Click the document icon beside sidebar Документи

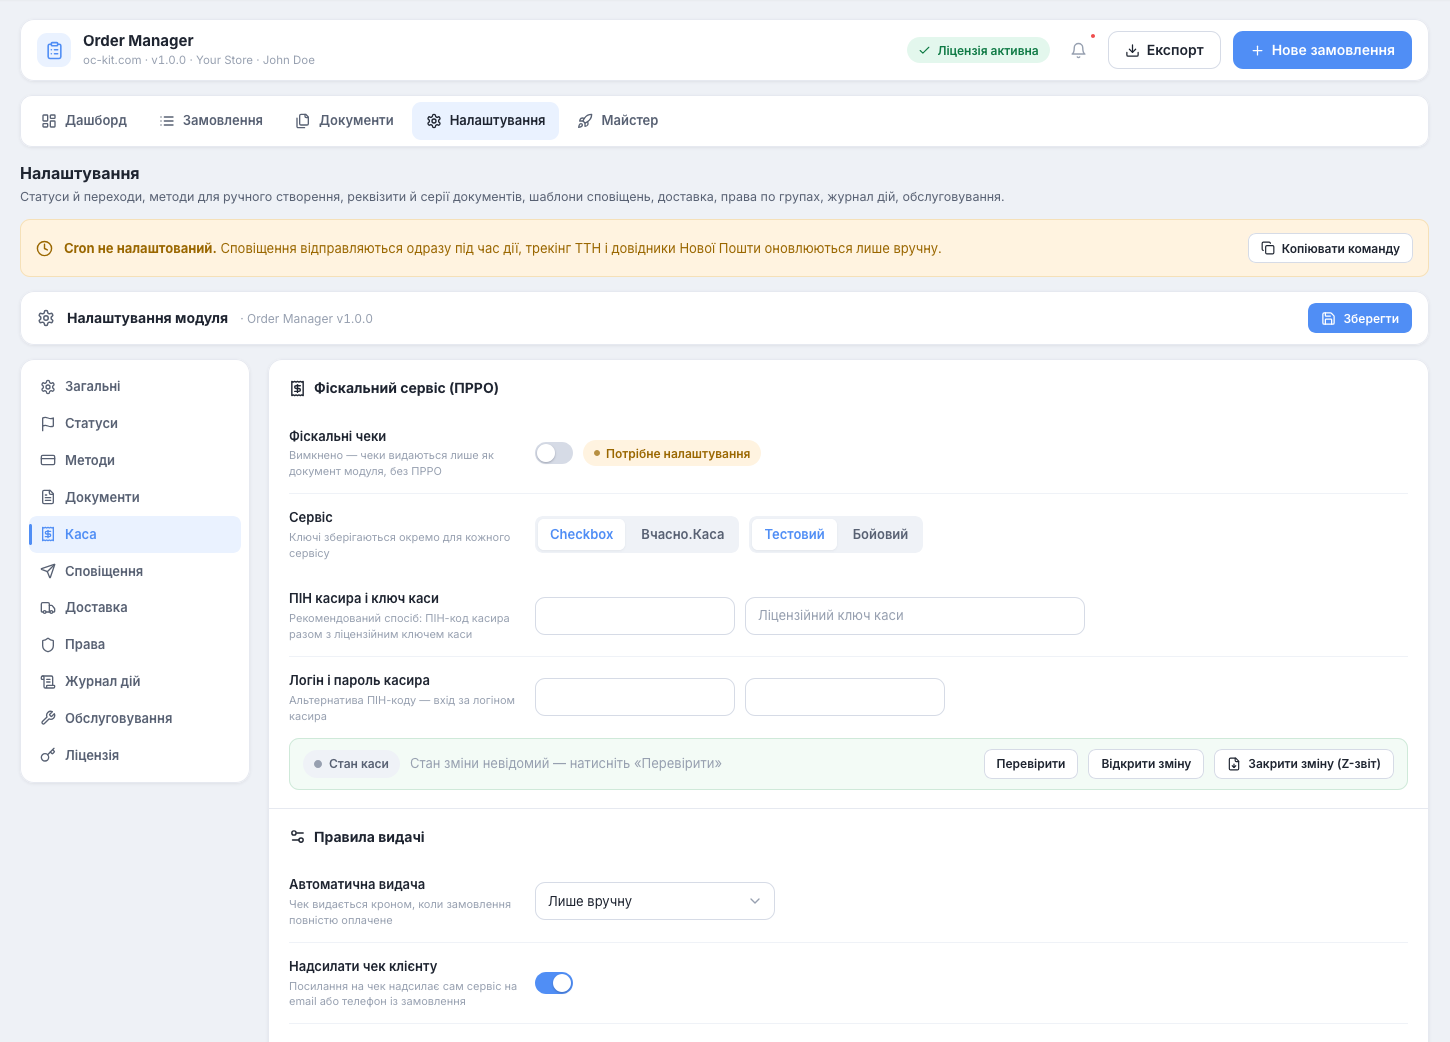(x=48, y=497)
